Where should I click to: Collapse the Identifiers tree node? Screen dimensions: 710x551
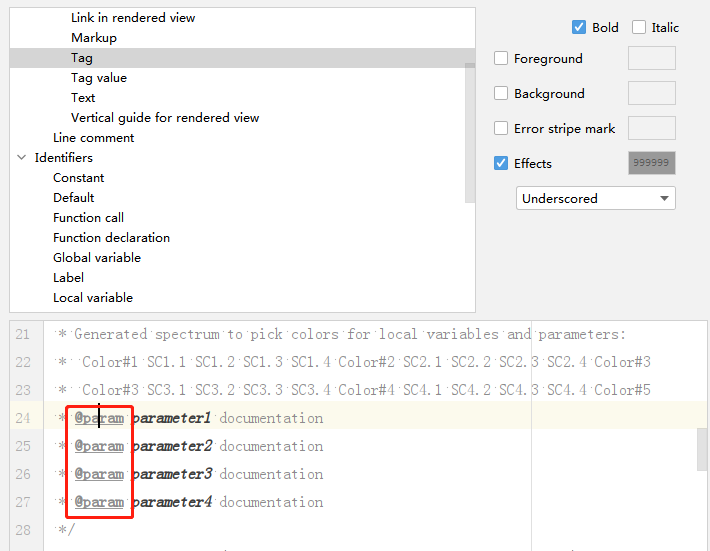tap(21, 158)
